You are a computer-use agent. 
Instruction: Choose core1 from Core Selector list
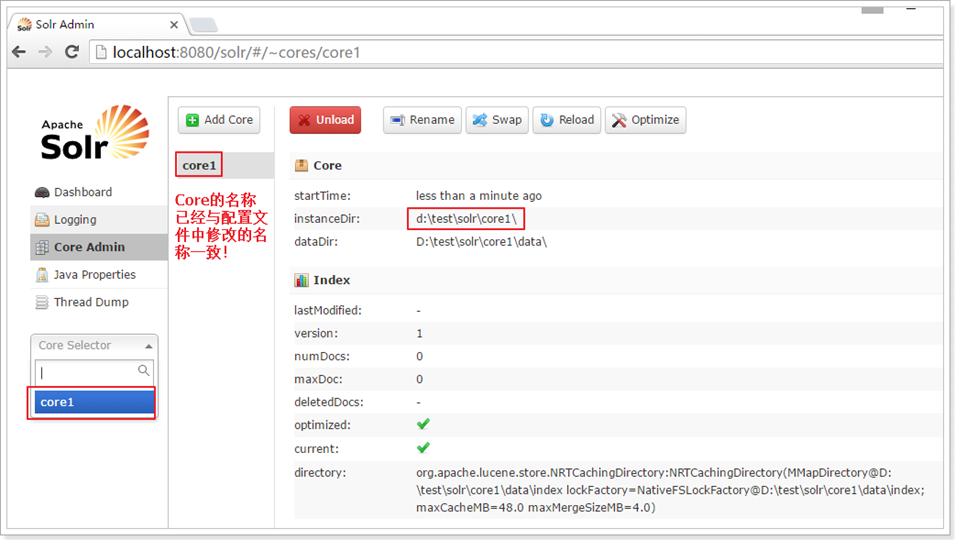[x=94, y=402]
